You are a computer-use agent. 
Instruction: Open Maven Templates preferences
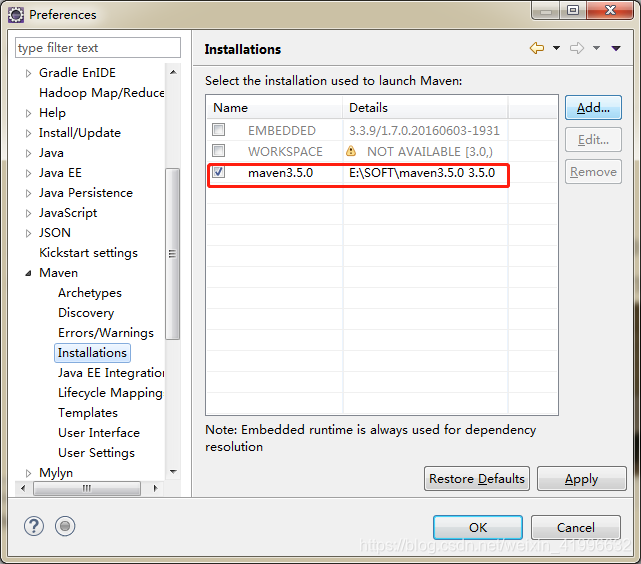[88, 413]
